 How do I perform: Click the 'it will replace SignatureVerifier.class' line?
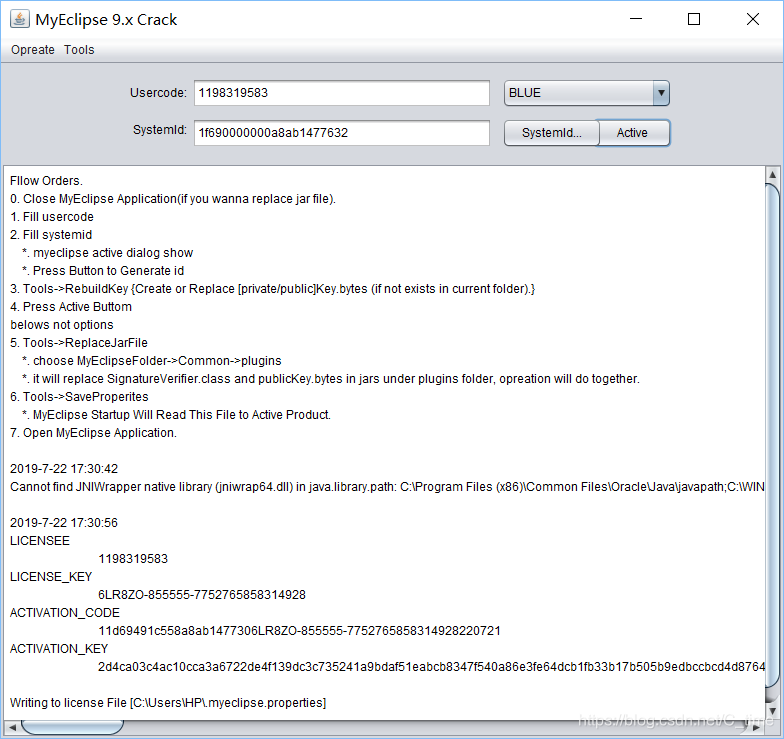pyautogui.click(x=331, y=378)
